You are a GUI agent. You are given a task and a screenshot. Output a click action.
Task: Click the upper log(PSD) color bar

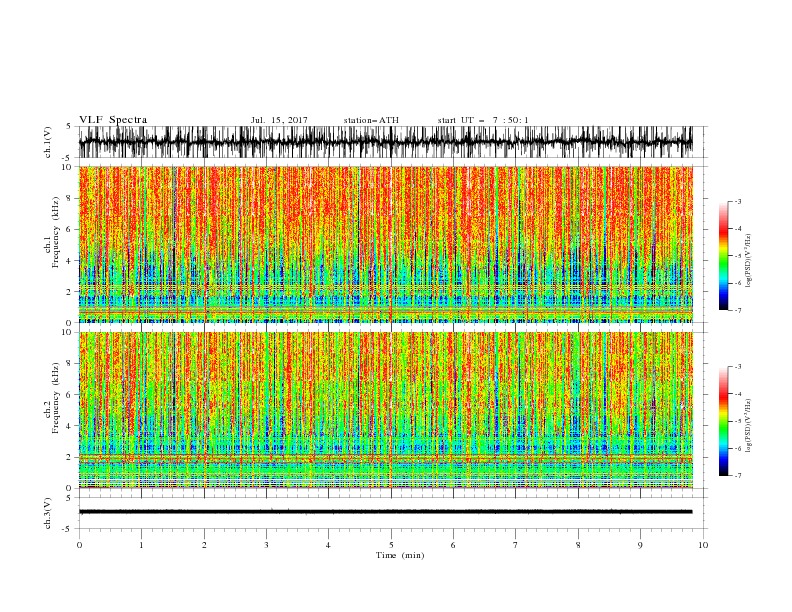(723, 256)
